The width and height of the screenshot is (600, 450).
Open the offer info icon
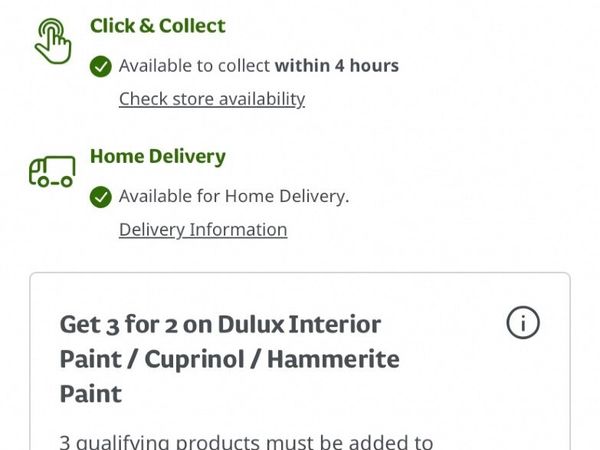523,322
